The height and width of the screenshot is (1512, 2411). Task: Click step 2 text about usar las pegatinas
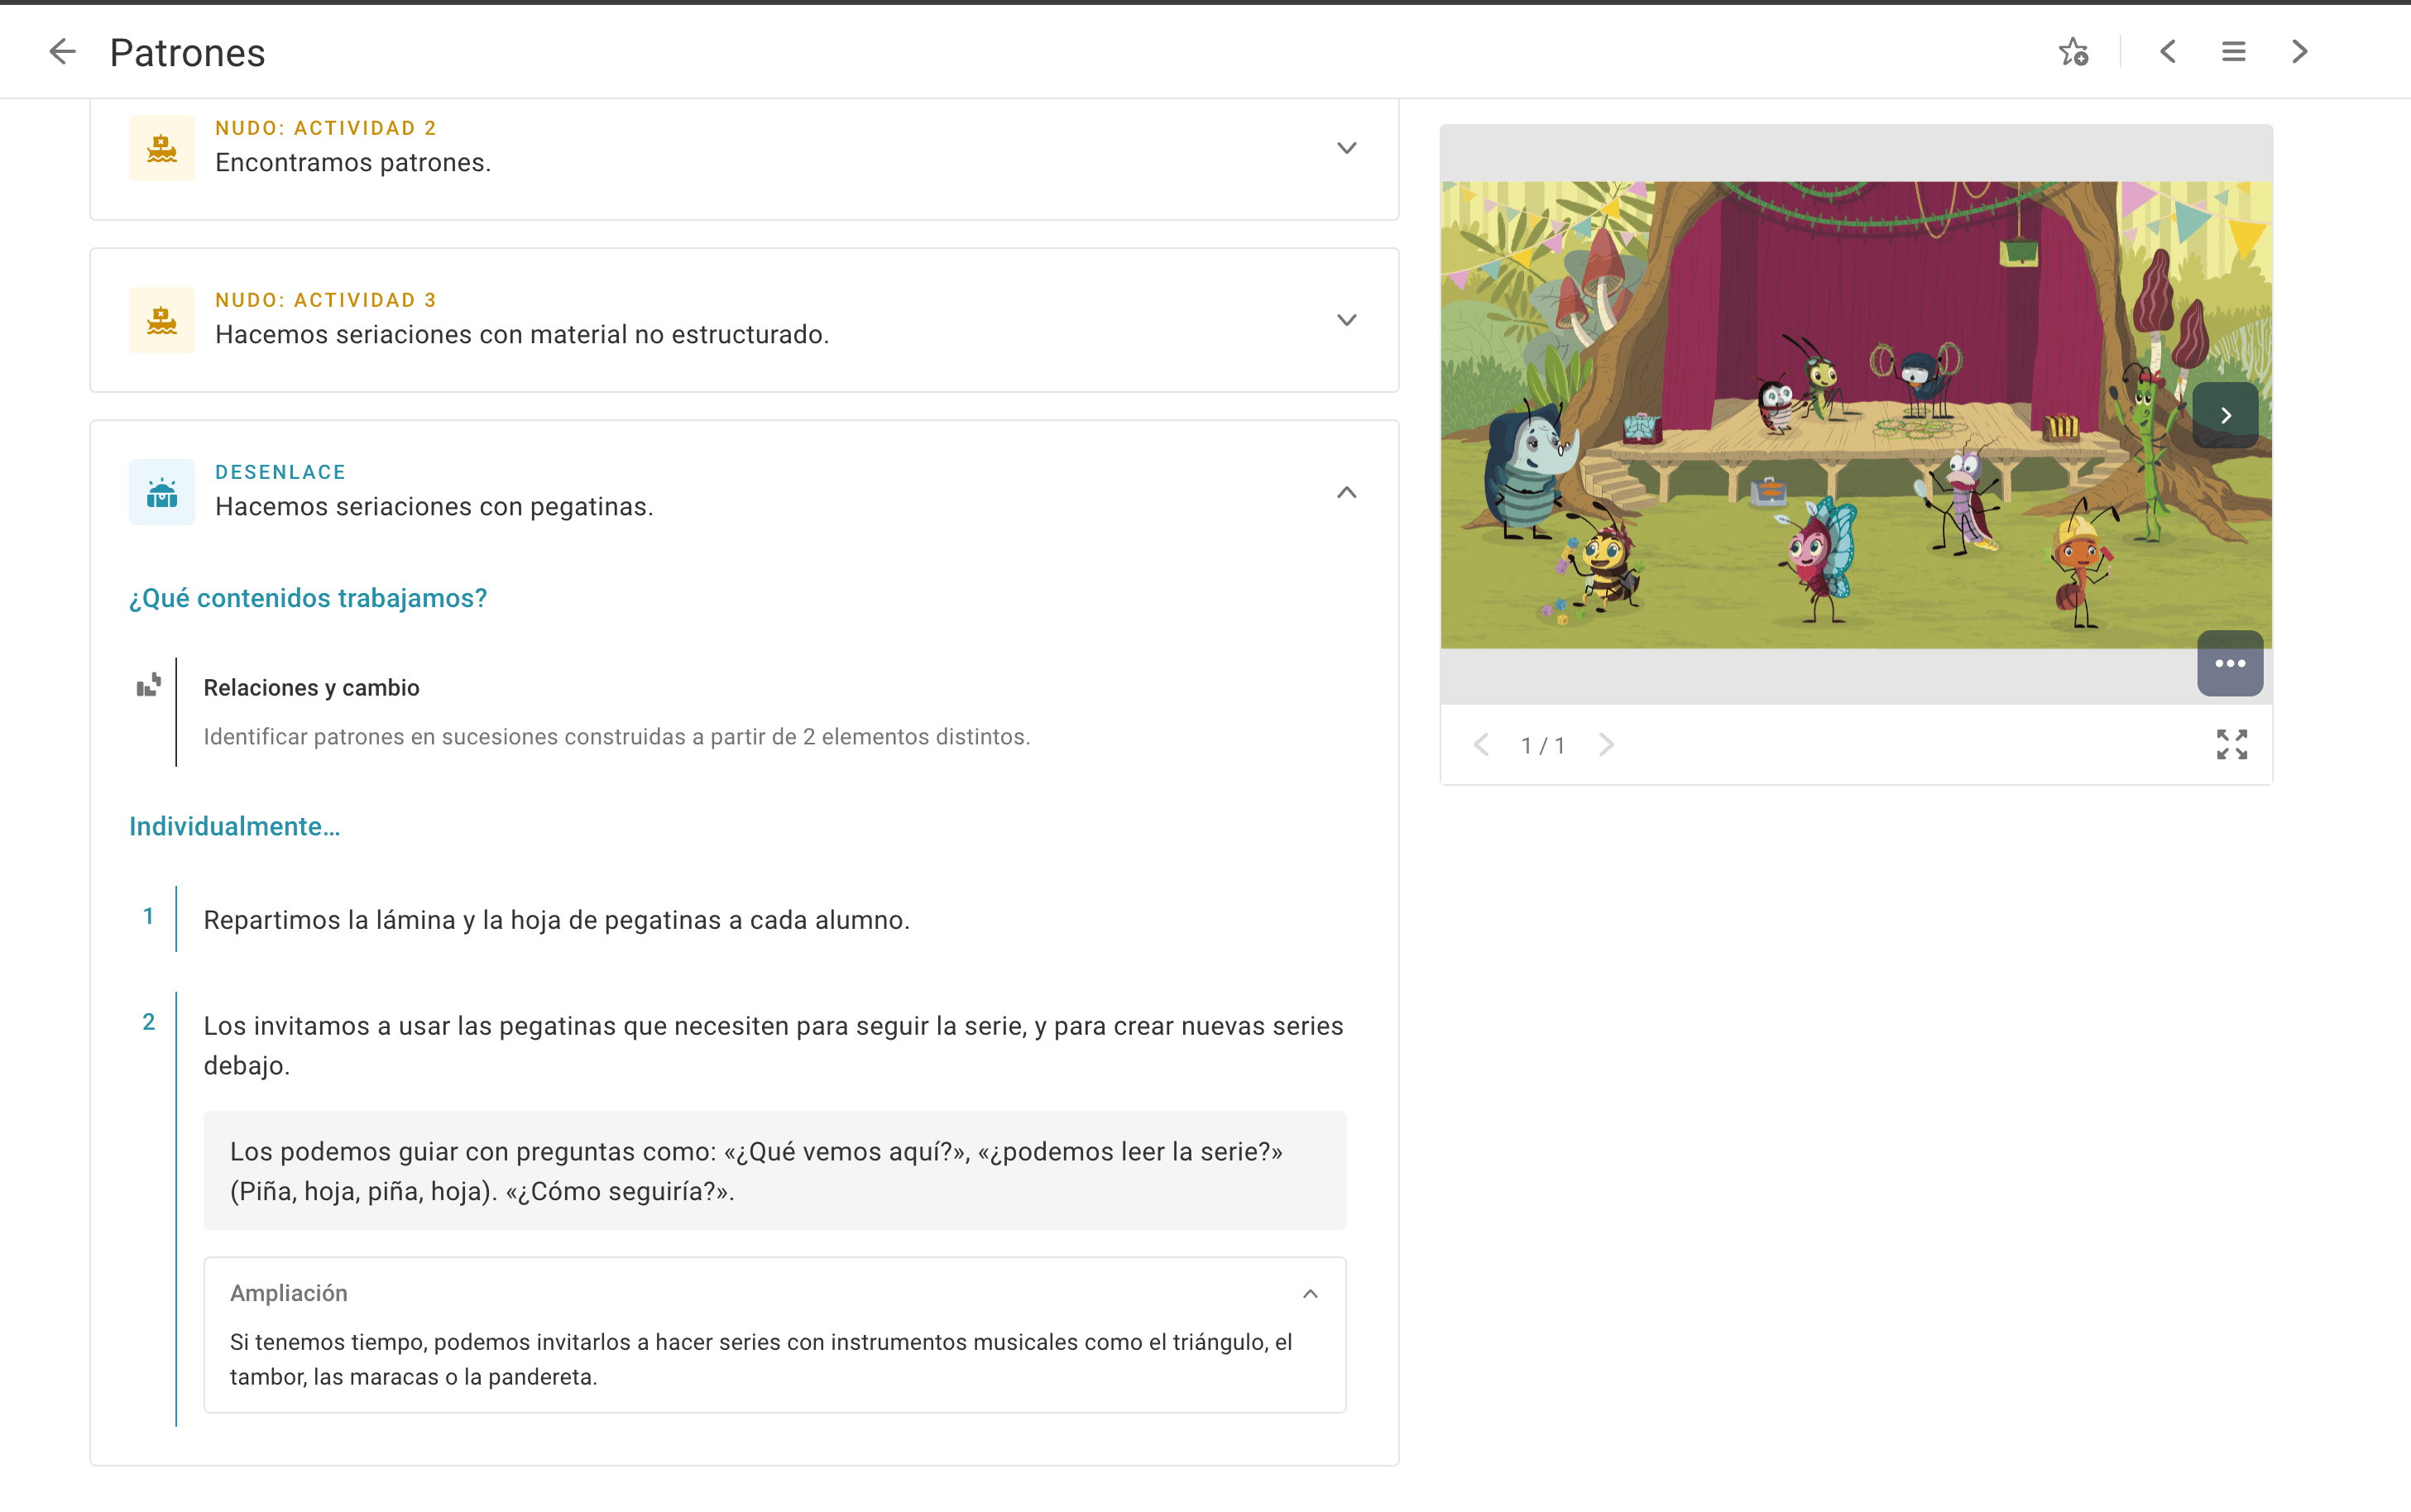coord(773,1045)
